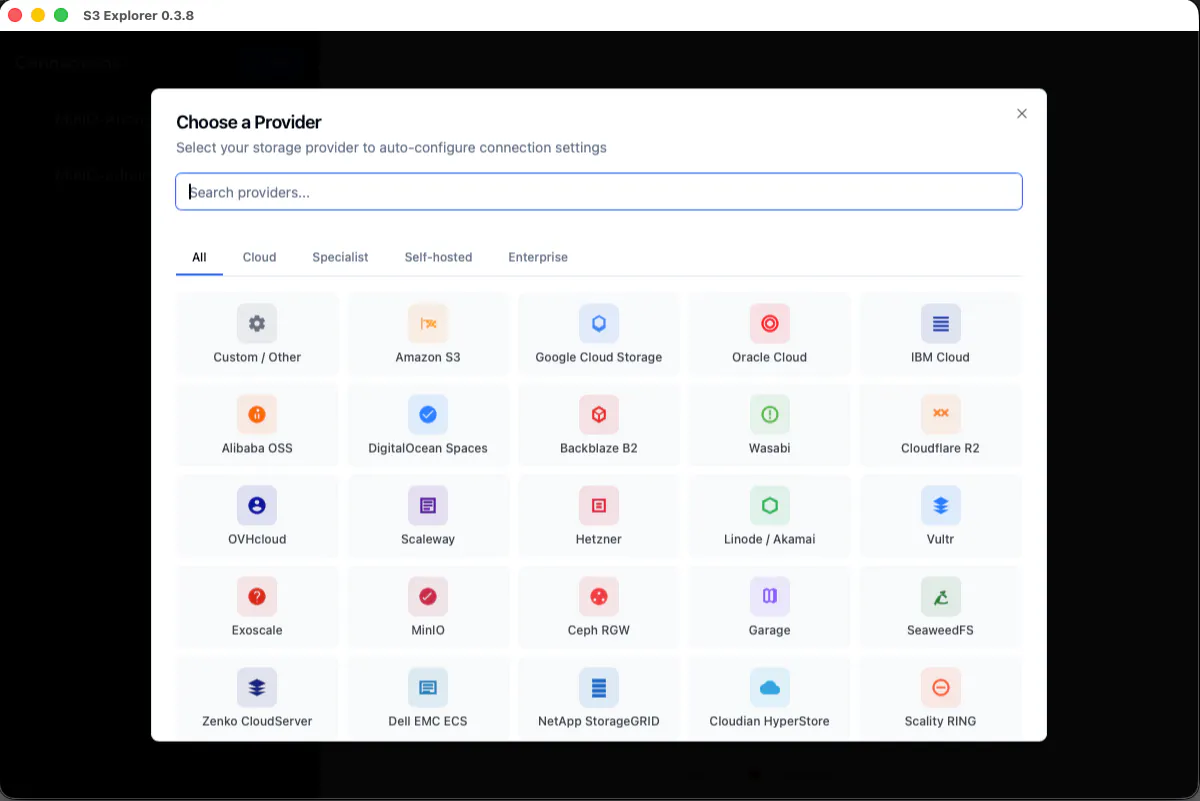Choose the Backblaze B2 icon
Screen dimensions: 1200x801
point(599,414)
